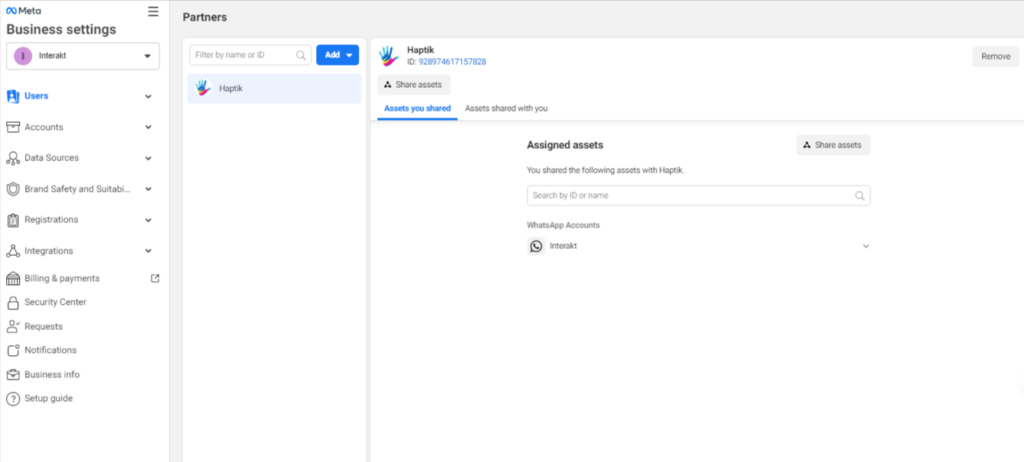Screen dimensions: 1024x462
Task: Click the Requests person icon
Action: coord(13,326)
